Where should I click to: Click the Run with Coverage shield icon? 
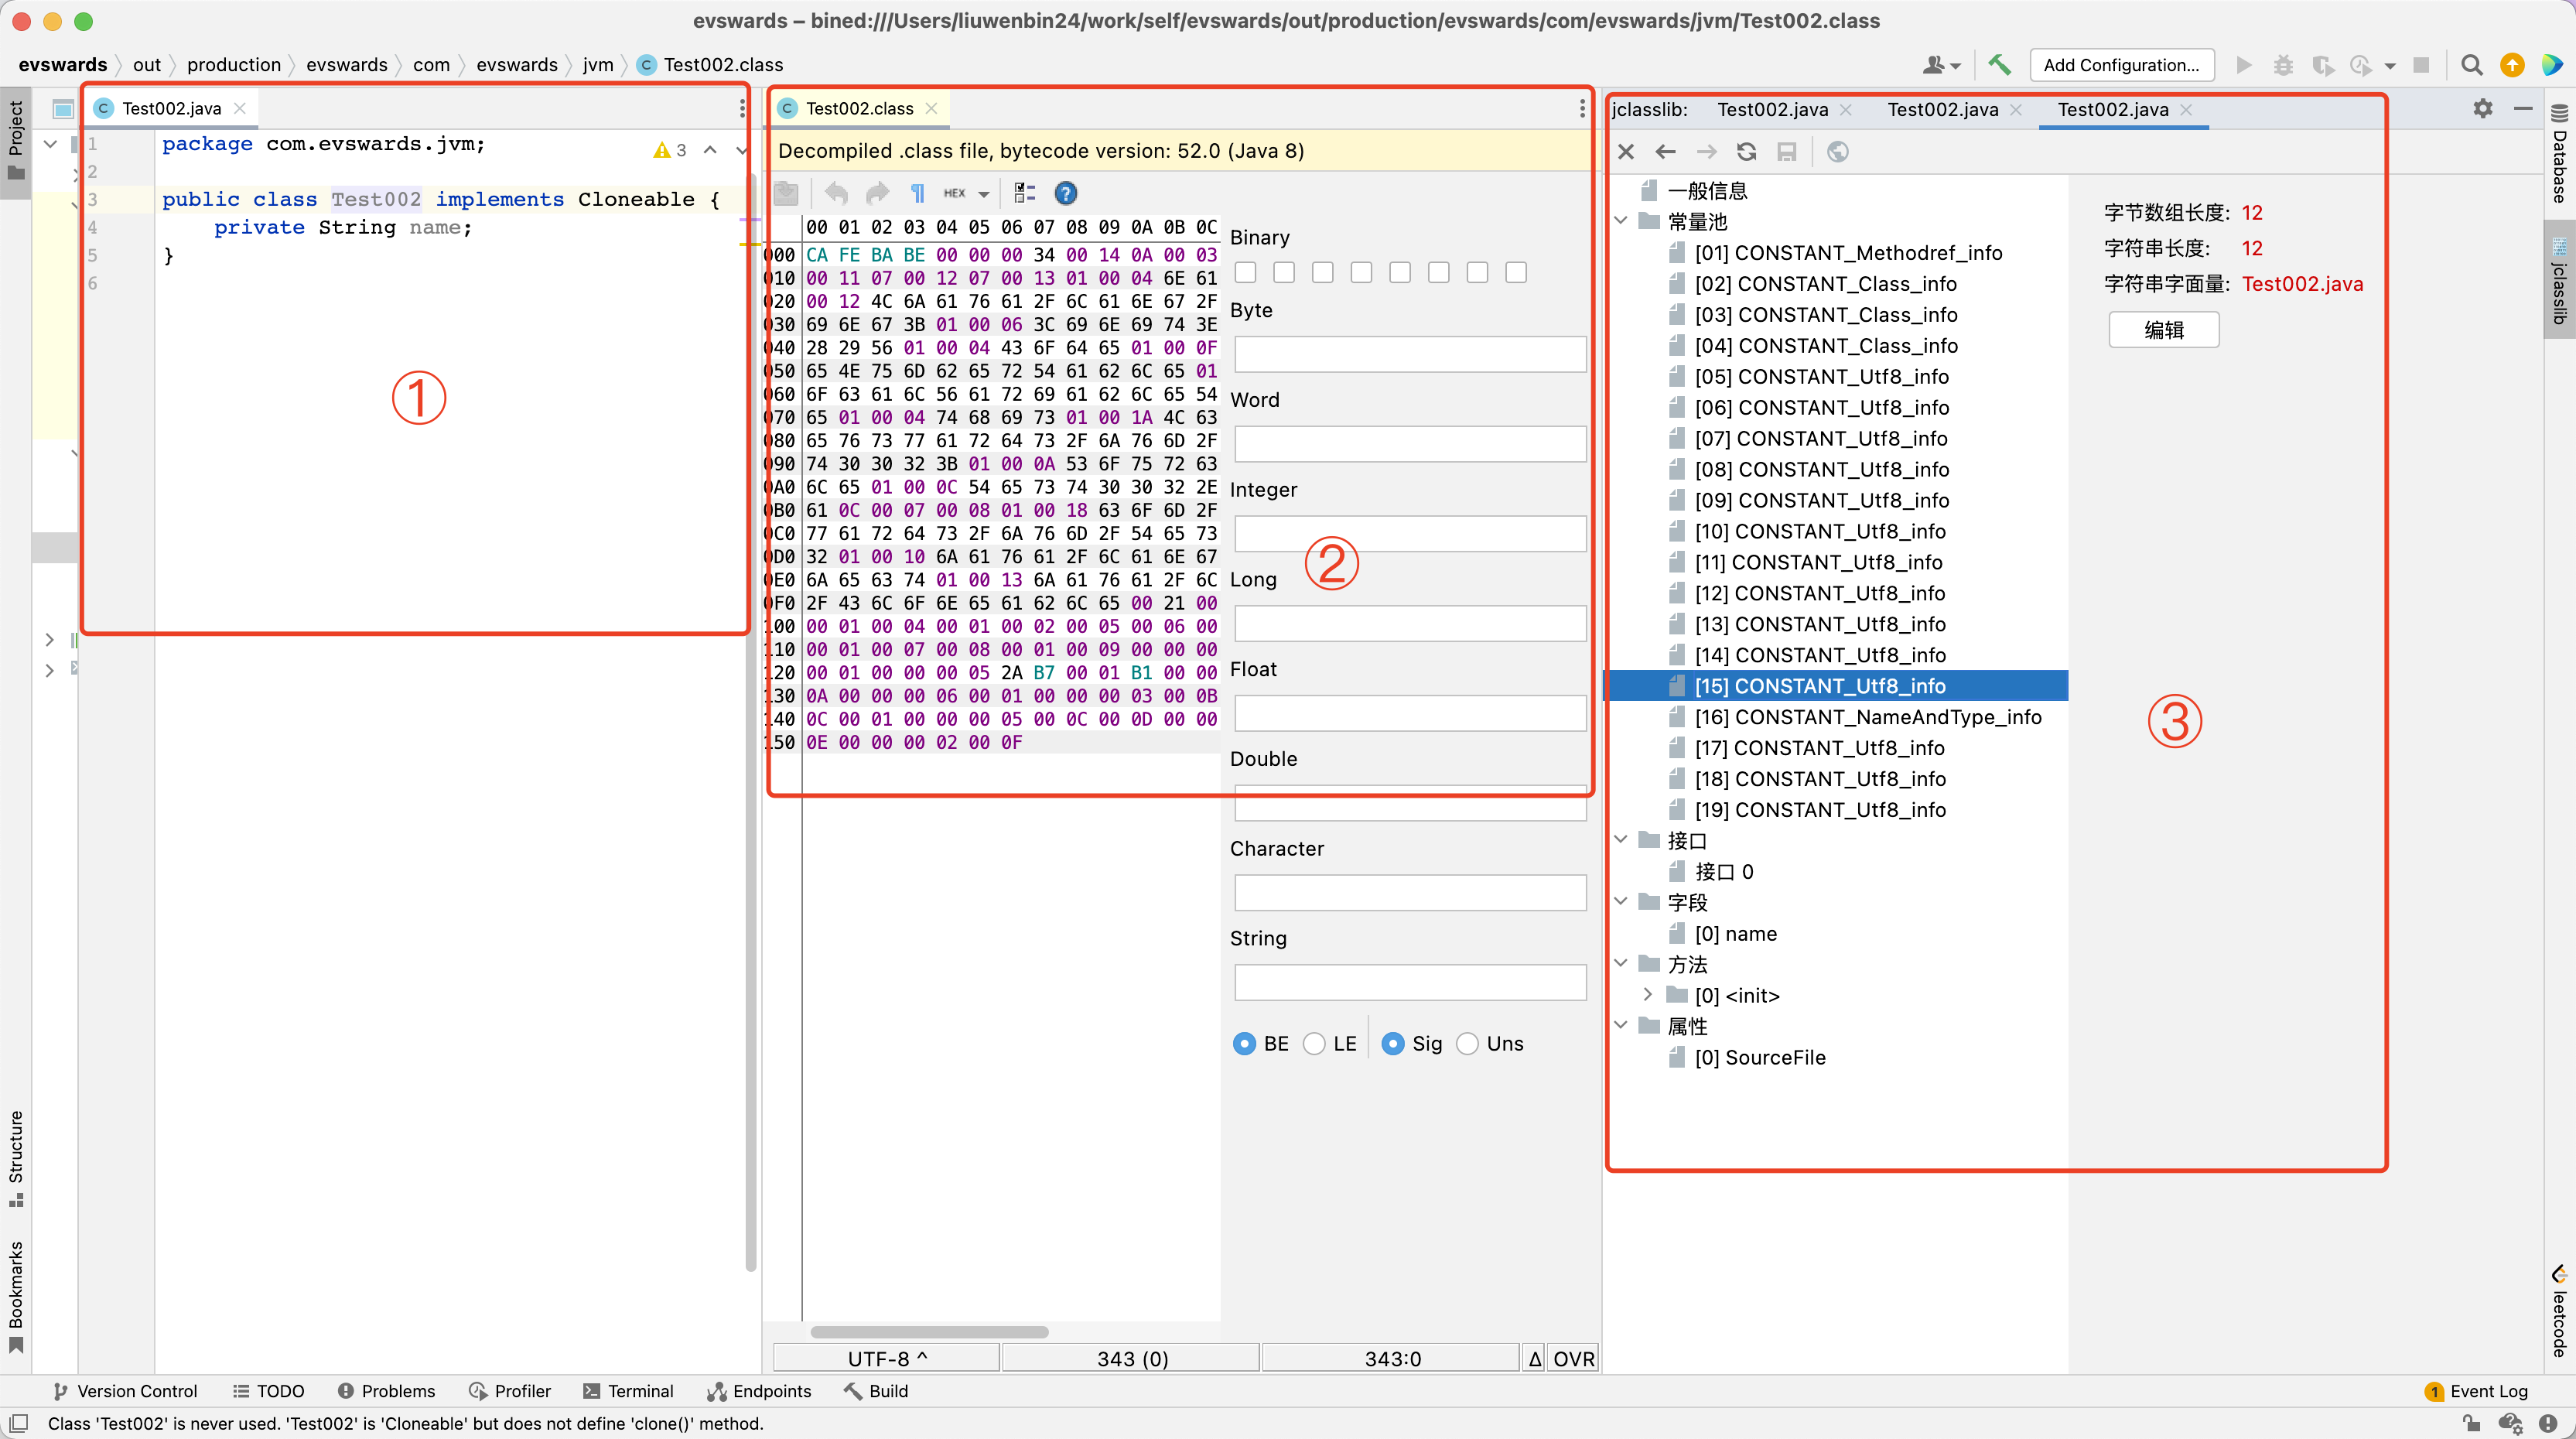tap(2322, 65)
